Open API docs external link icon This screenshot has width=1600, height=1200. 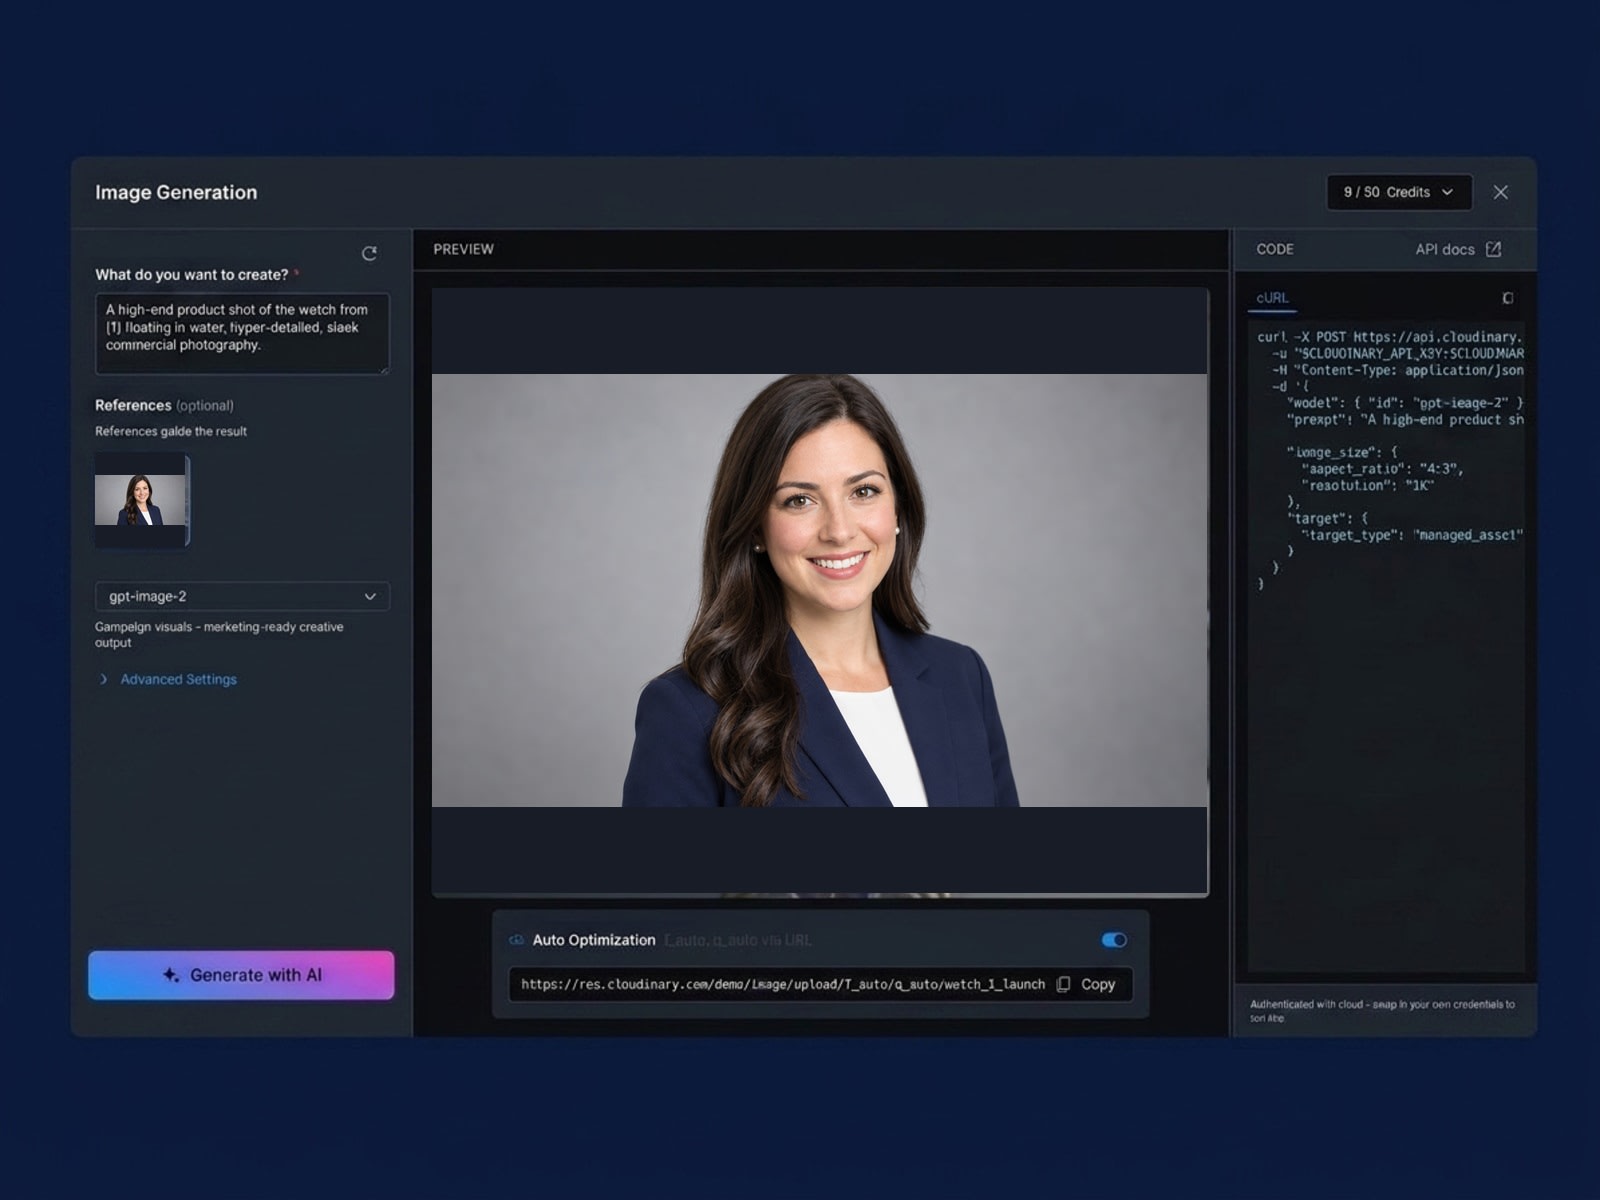pyautogui.click(x=1493, y=249)
